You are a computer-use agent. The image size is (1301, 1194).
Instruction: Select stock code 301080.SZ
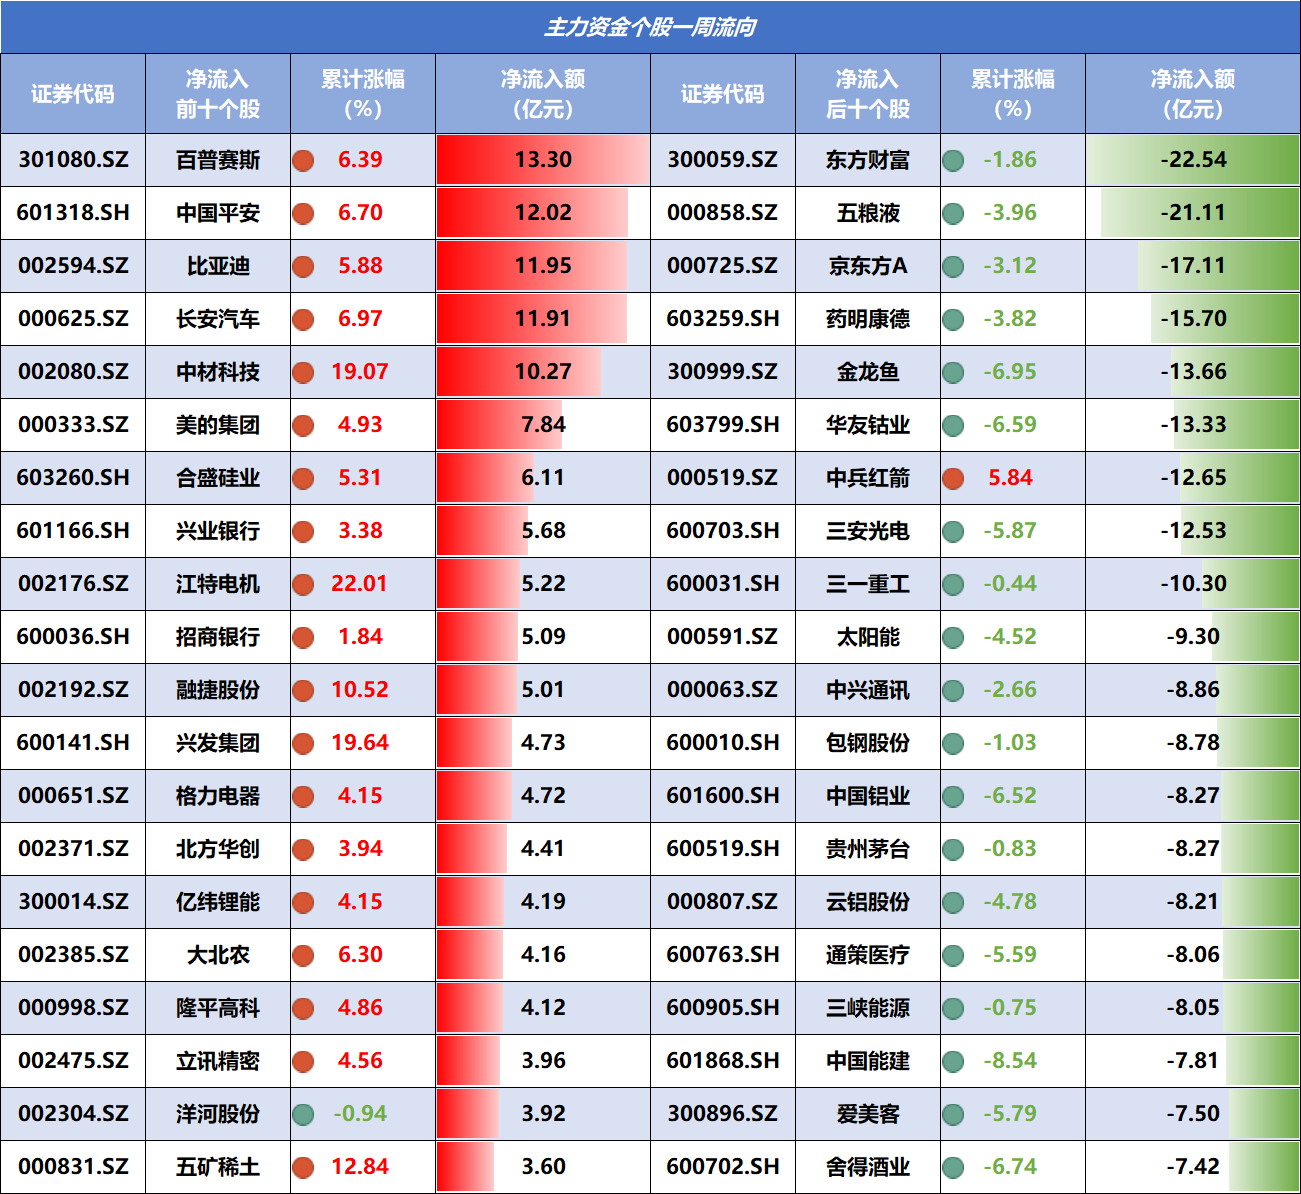(73, 160)
